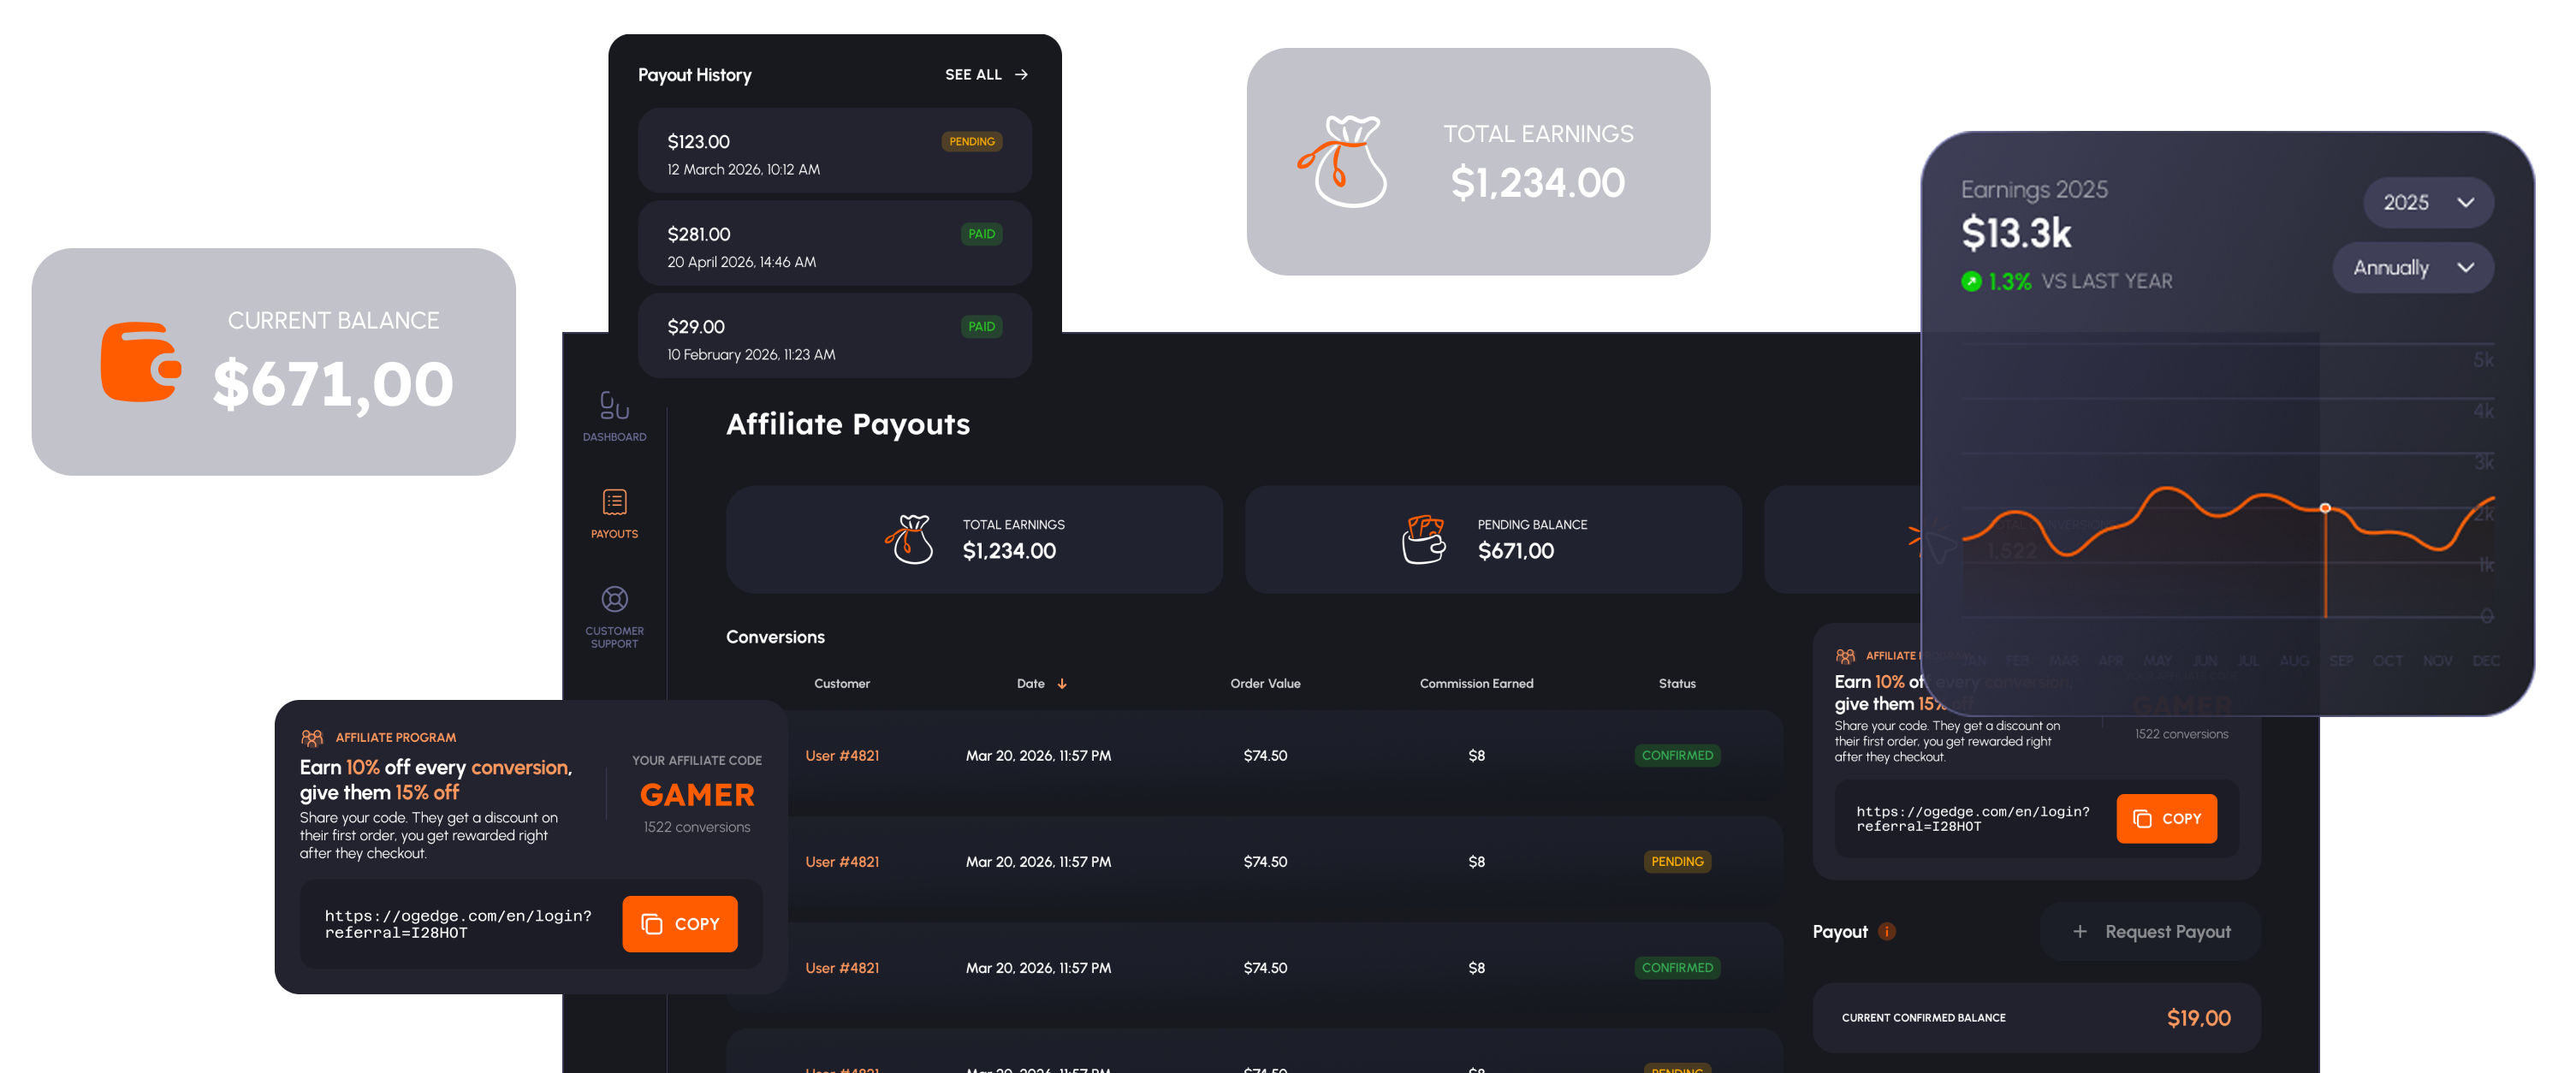Screen dimensions: 2576x1073
Task: Click the Date sort arrow in Conversions table
Action: click(1062, 684)
